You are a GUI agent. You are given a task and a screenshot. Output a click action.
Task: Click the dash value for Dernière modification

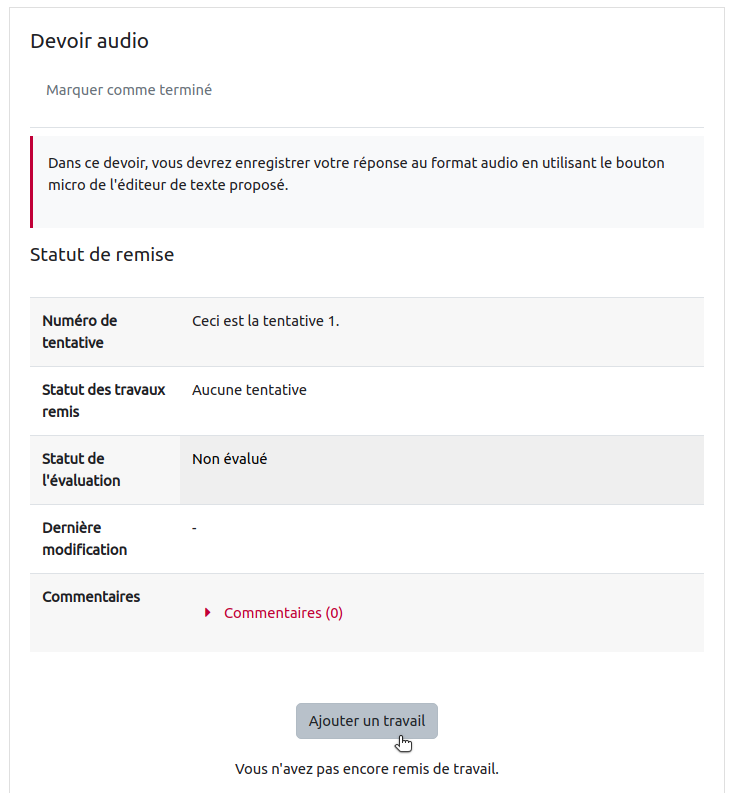(194, 528)
